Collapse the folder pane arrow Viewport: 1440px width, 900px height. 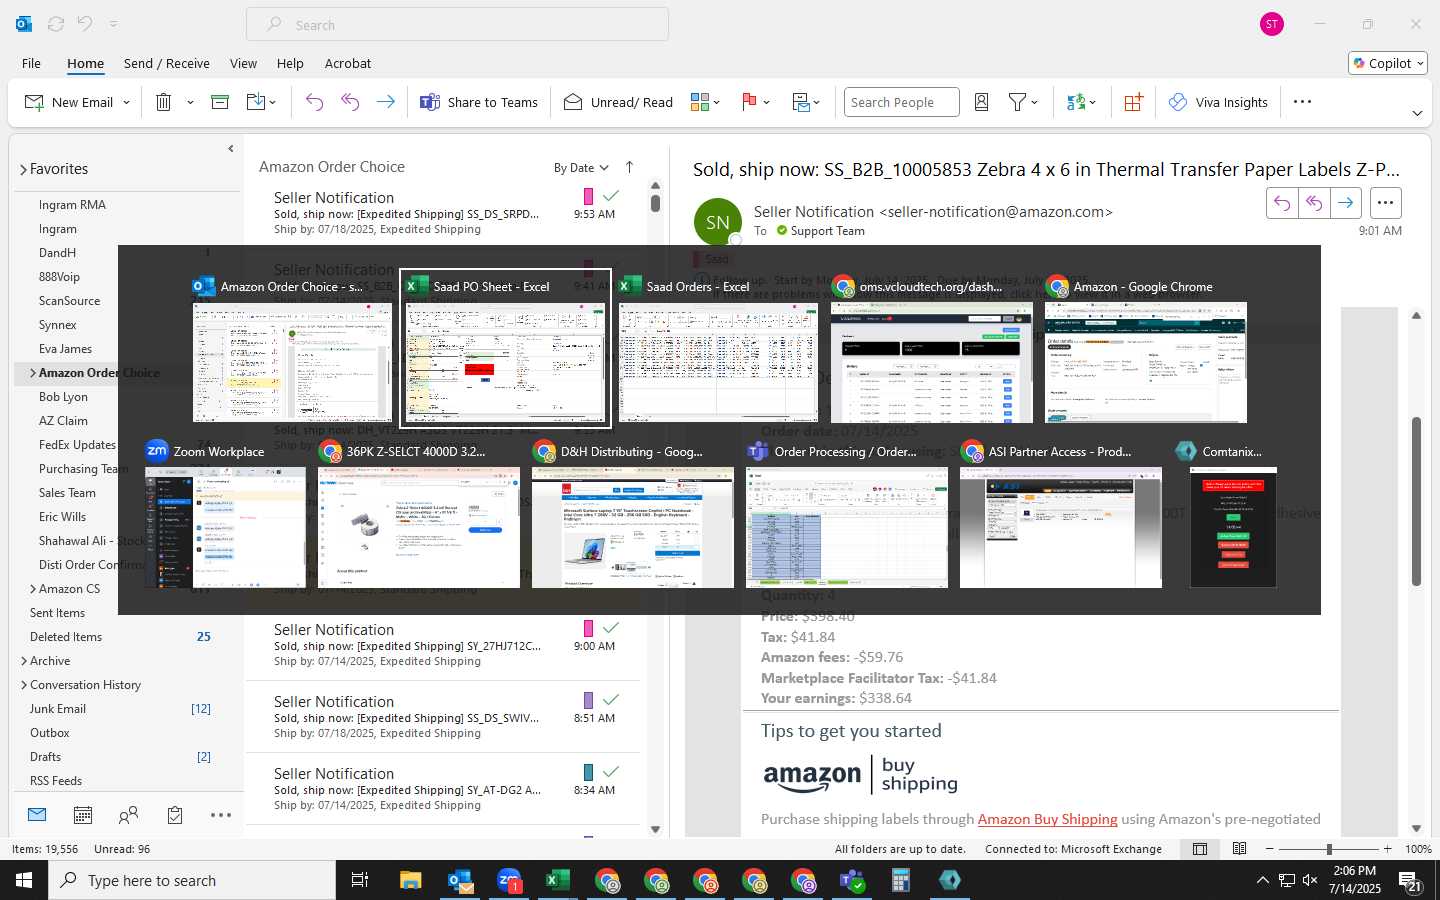[x=230, y=149]
